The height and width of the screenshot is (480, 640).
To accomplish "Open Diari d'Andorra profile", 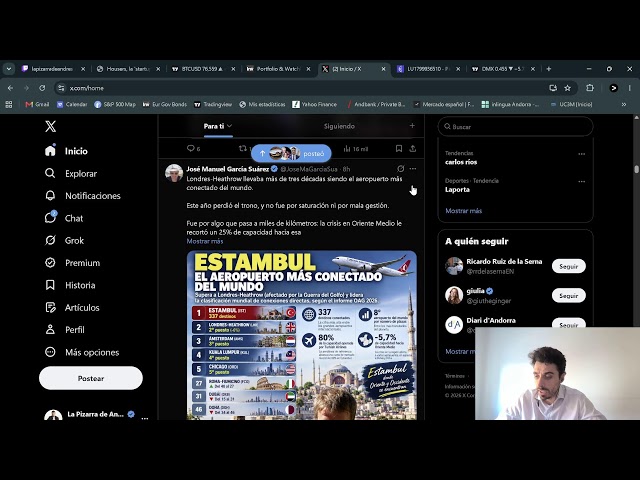I will pos(491,320).
